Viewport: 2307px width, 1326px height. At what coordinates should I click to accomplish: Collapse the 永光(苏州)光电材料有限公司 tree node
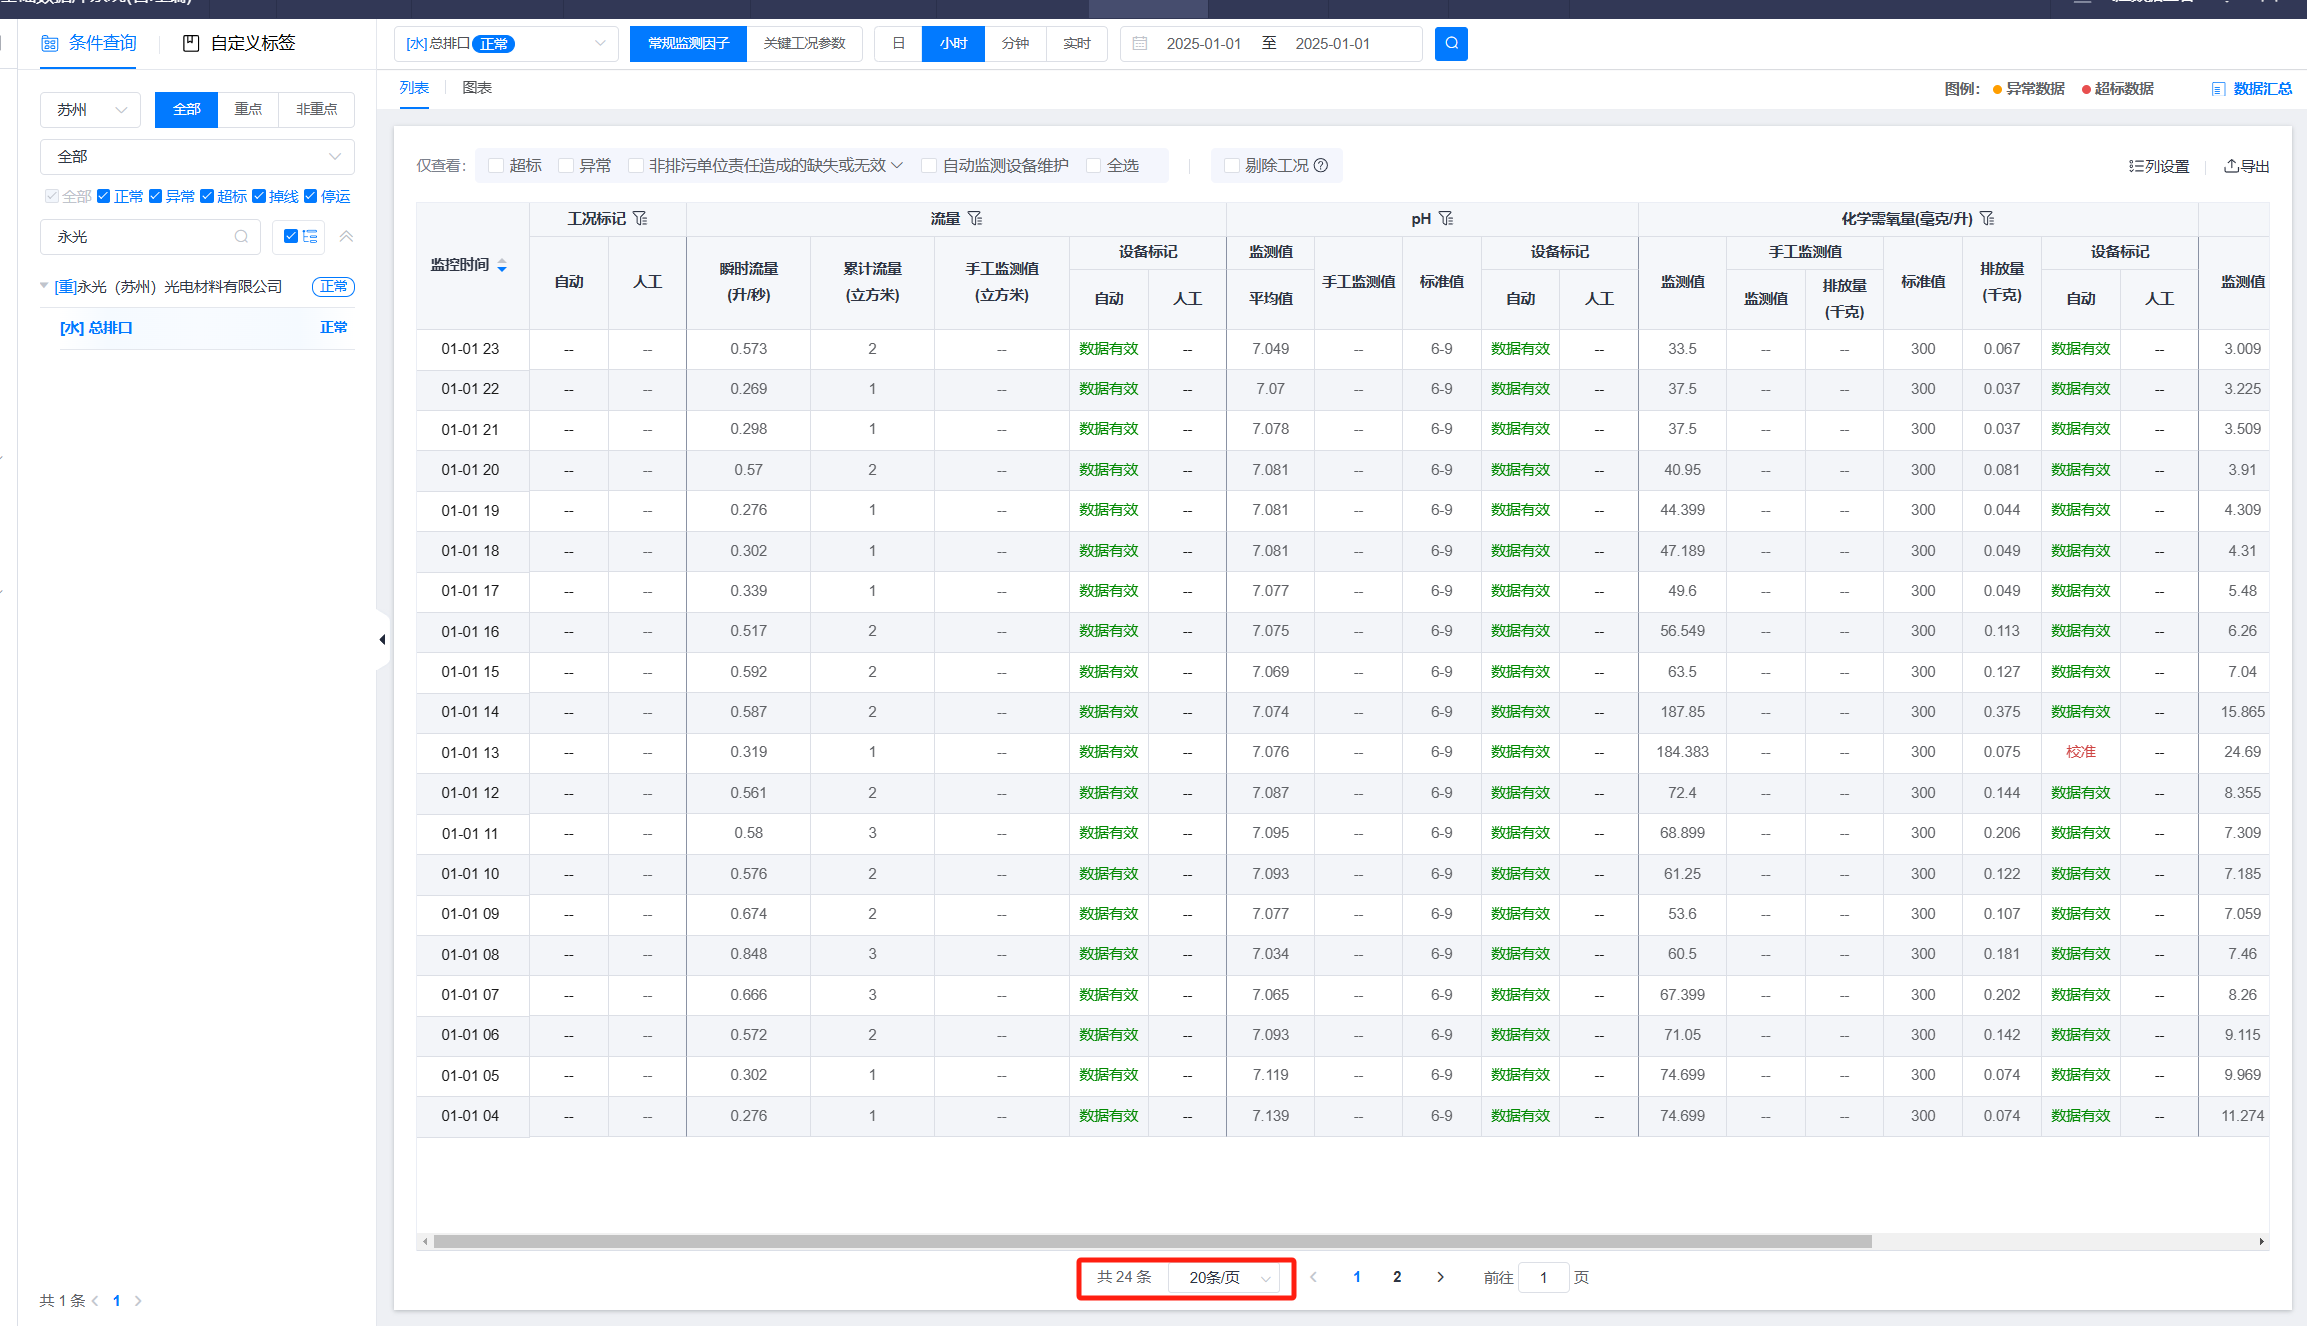(44, 286)
